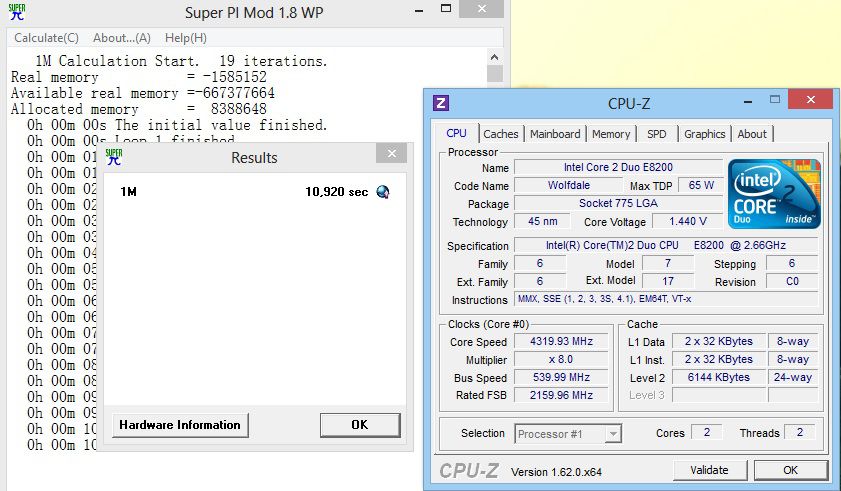
Task: Click the Ext. Model value 17
Action: point(668,281)
